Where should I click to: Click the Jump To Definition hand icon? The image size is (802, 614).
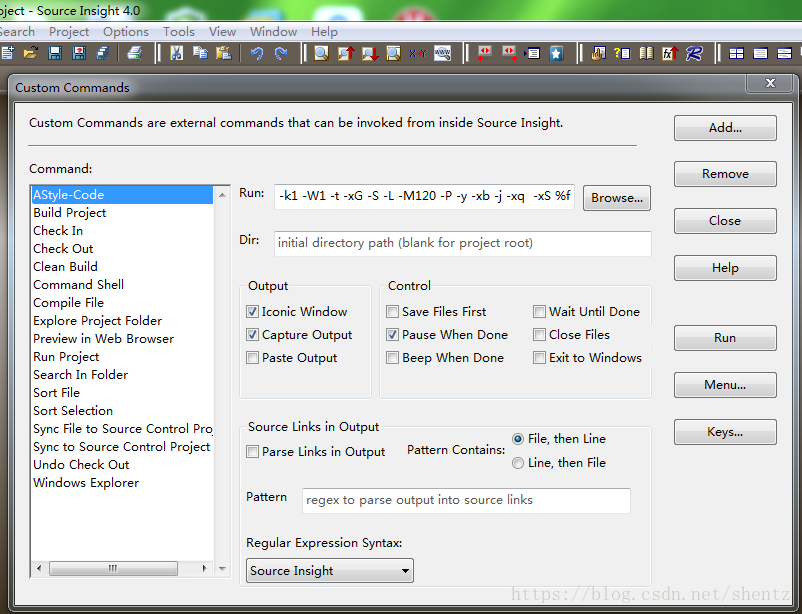pos(598,53)
